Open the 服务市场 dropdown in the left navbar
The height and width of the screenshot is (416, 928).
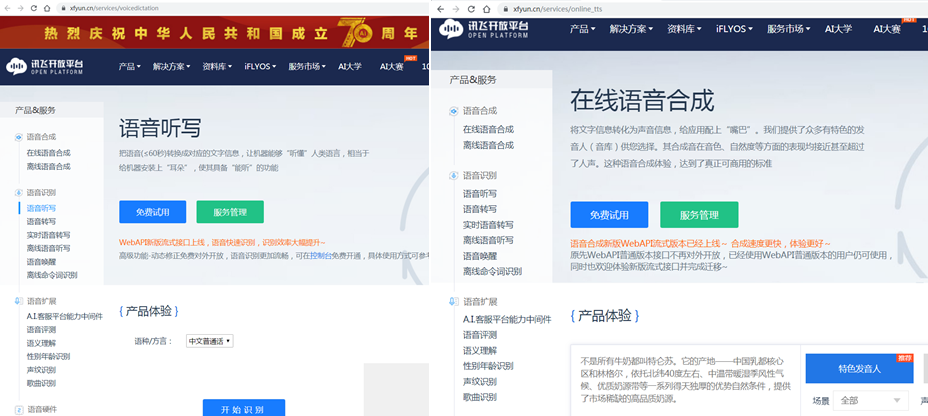point(307,67)
